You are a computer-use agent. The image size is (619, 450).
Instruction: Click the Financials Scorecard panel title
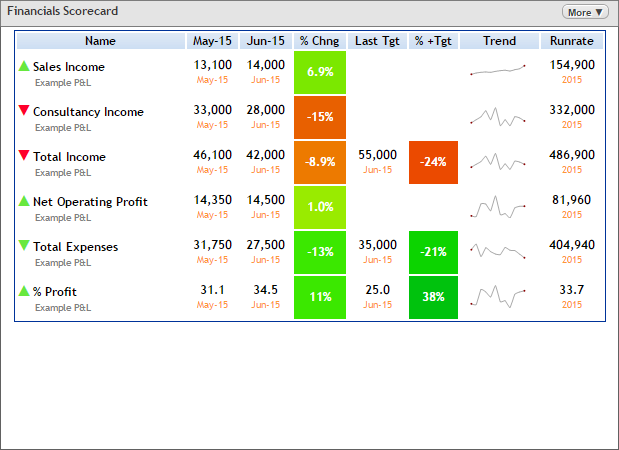pyautogui.click(x=62, y=11)
